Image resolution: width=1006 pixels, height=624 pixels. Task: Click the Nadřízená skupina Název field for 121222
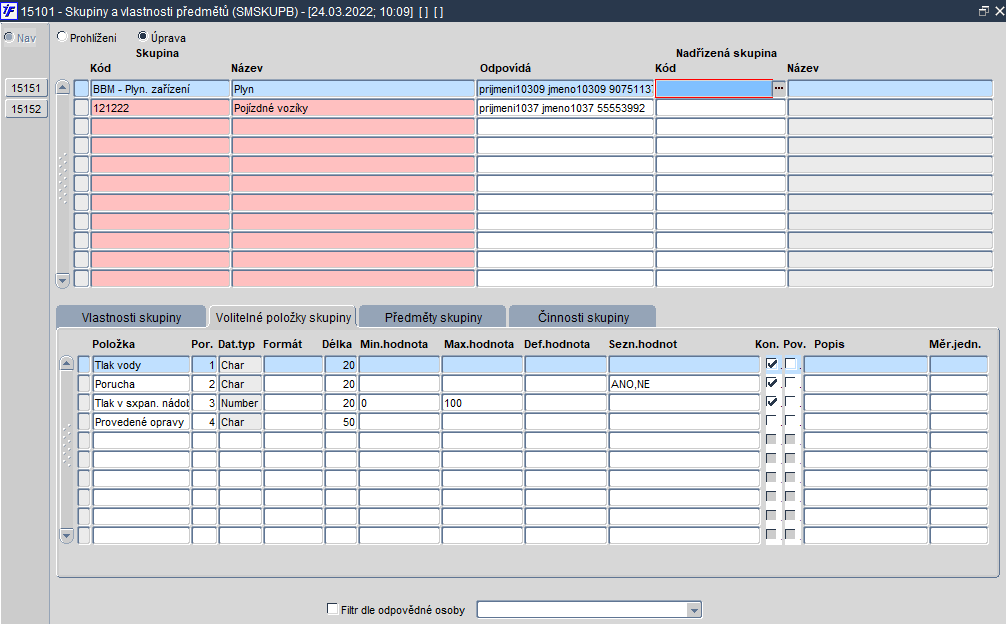click(890, 108)
